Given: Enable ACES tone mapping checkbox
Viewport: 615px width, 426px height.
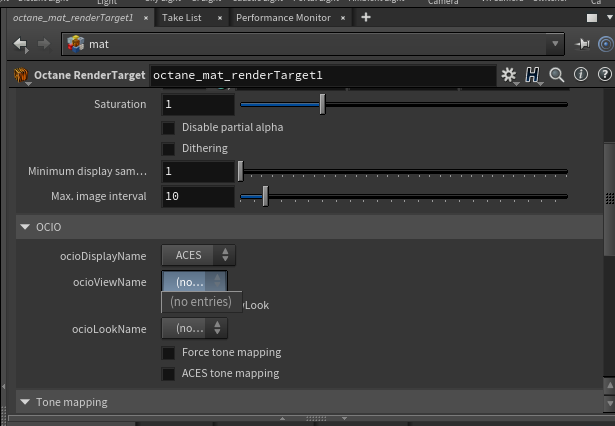Looking at the screenshot, I should coord(168,374).
